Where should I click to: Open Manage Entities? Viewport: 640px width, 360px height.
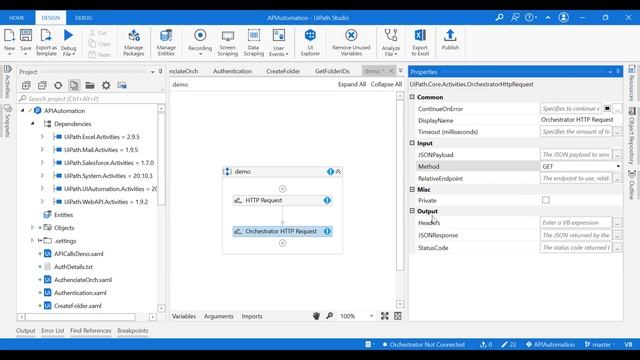tap(166, 42)
